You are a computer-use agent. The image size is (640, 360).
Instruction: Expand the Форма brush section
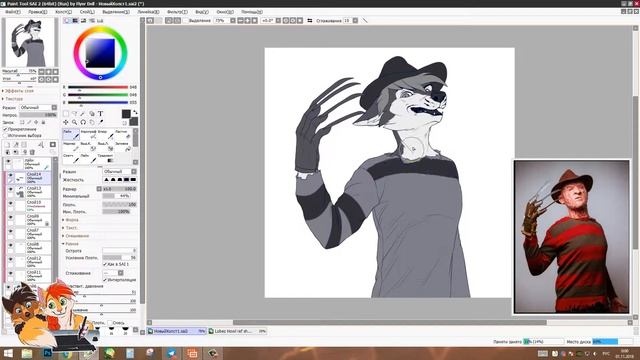pyautogui.click(x=71, y=220)
